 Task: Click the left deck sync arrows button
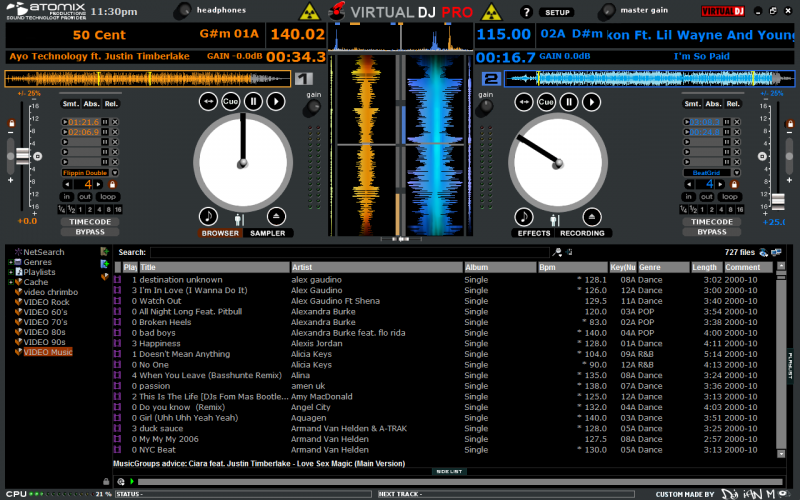[x=208, y=102]
